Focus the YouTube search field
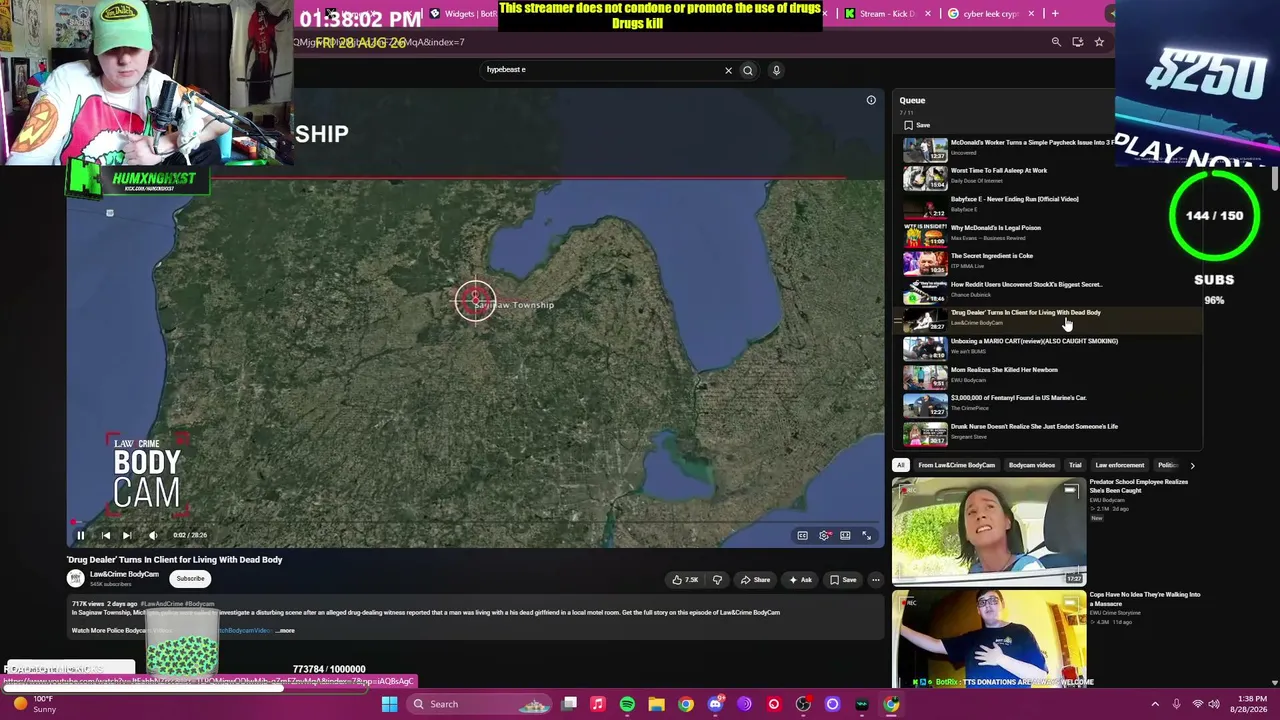The image size is (1280, 720). pos(602,70)
